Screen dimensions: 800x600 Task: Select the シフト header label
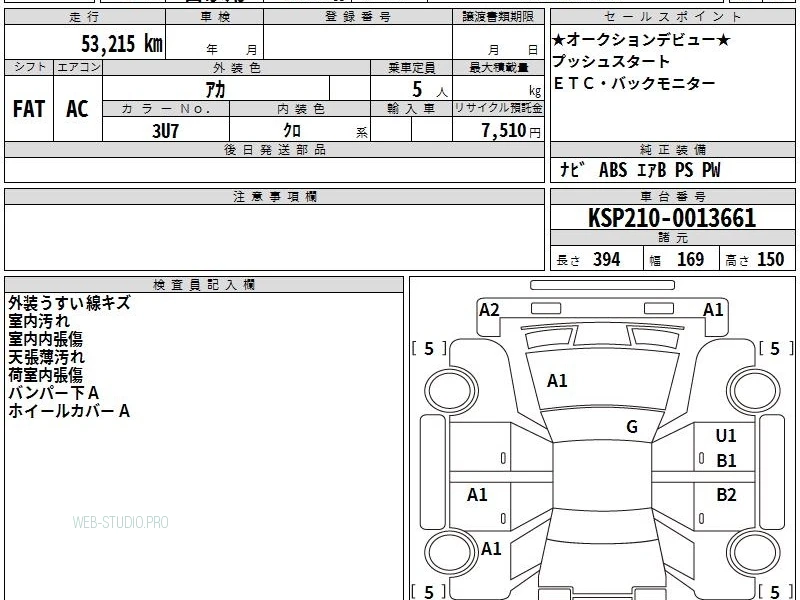[x=30, y=67]
